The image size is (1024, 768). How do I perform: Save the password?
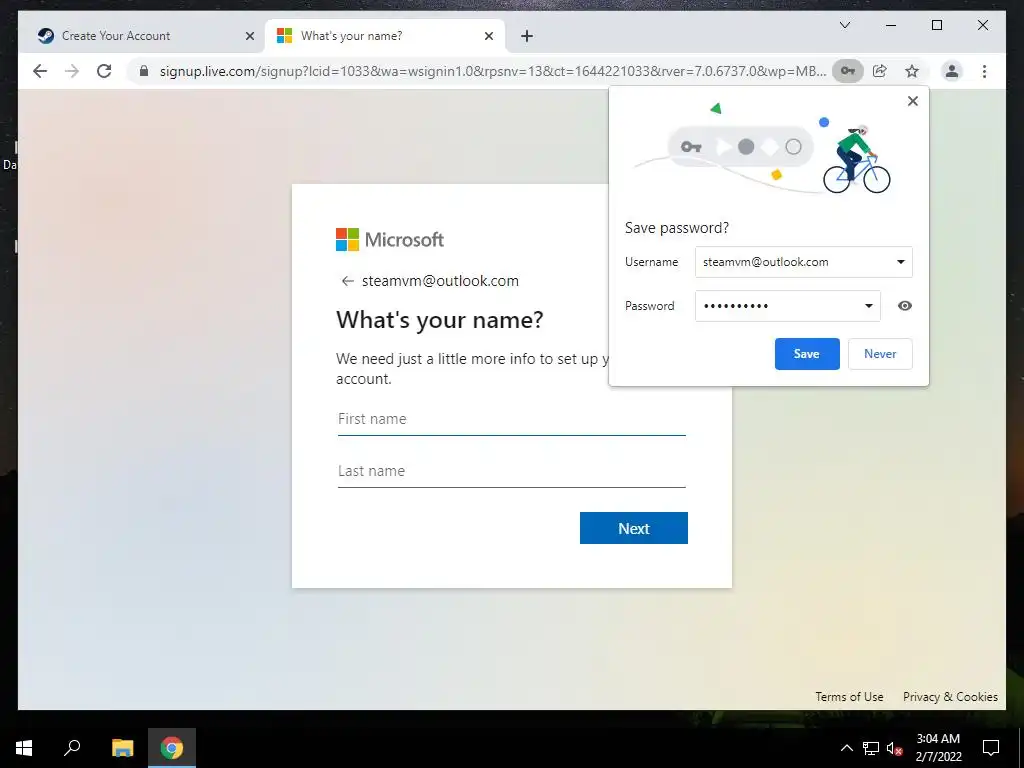(x=807, y=354)
